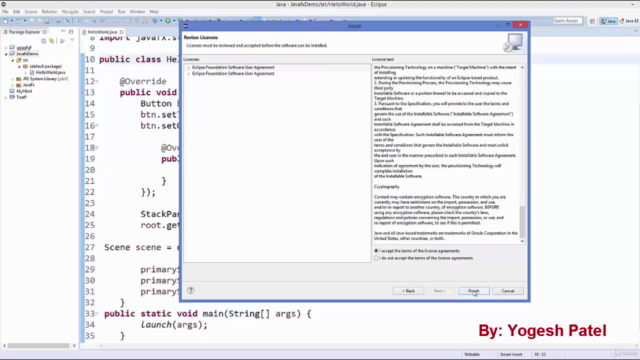Select the TestP project
640x360 pixels.
pos(21,97)
